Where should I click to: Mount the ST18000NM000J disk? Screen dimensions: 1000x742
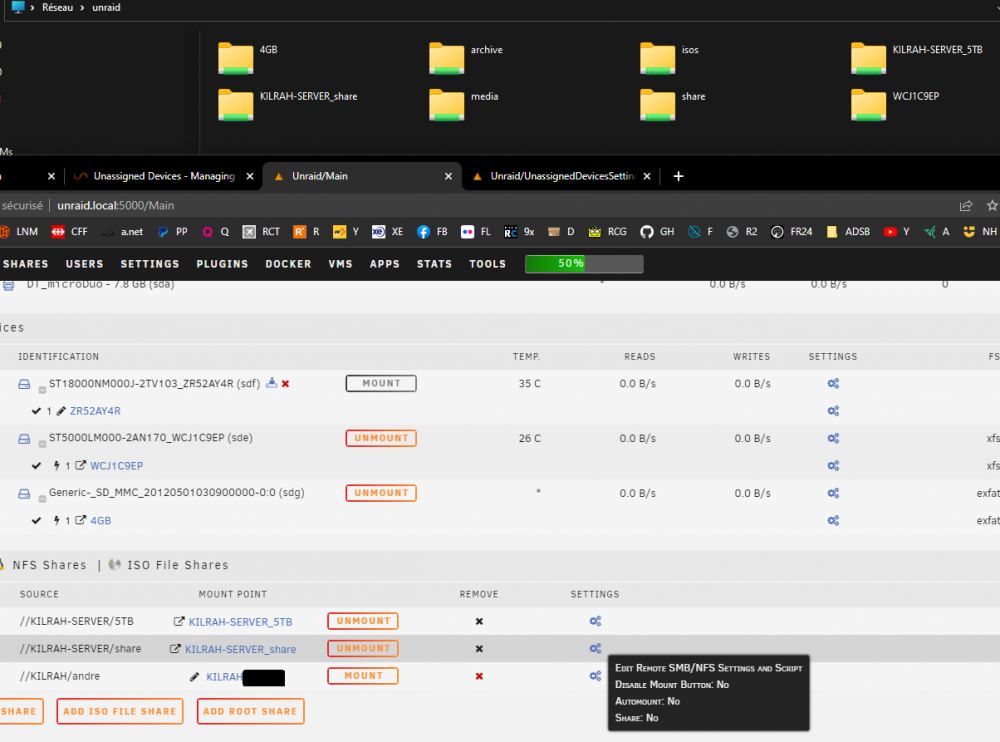coord(381,383)
